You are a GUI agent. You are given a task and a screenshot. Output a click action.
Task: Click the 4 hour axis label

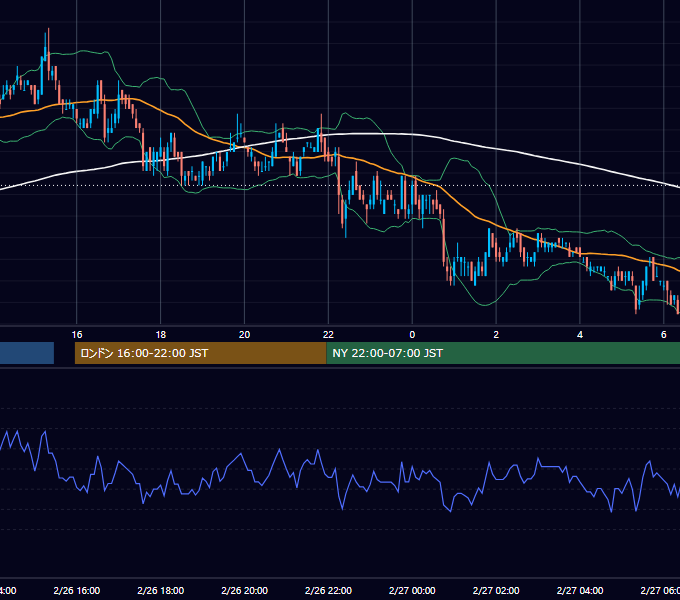580,334
